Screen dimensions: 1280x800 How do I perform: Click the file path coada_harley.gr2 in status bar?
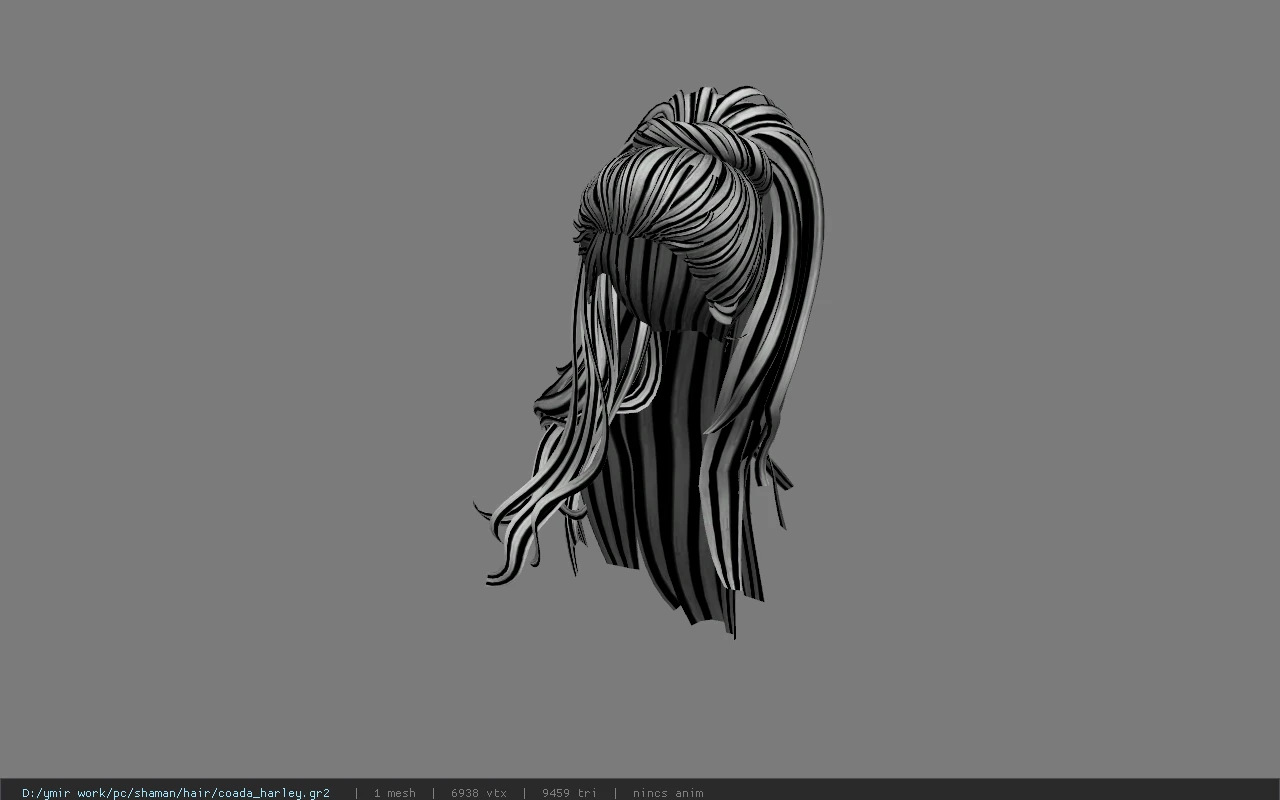(176, 793)
